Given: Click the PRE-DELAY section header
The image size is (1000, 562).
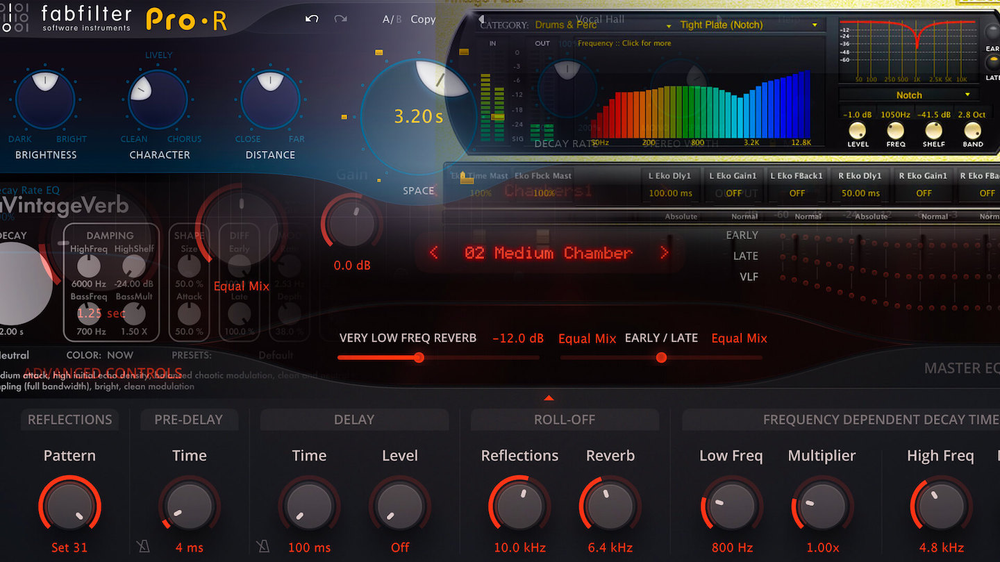Looking at the screenshot, I should [x=188, y=420].
